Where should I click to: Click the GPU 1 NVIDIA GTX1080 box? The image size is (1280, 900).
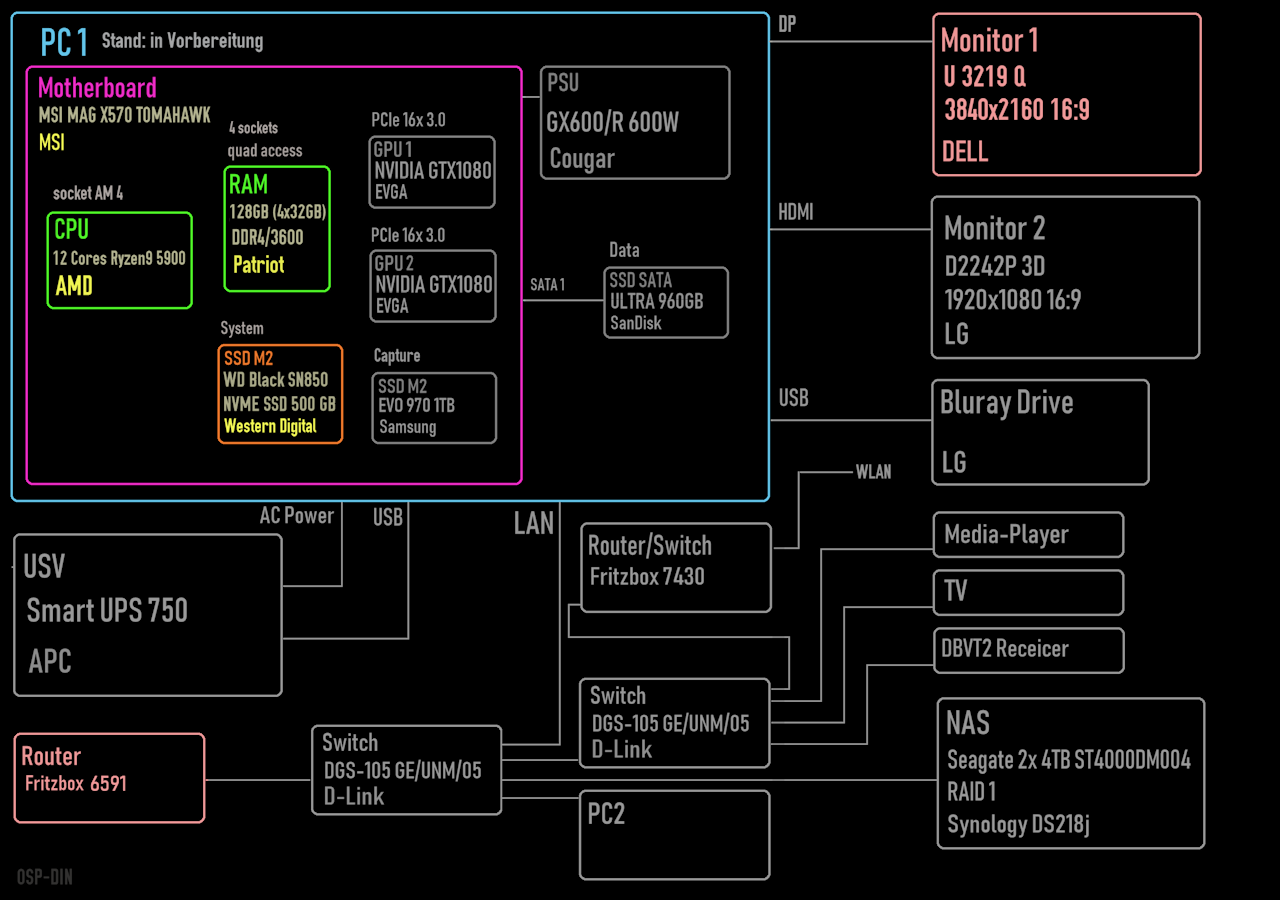coord(432,172)
